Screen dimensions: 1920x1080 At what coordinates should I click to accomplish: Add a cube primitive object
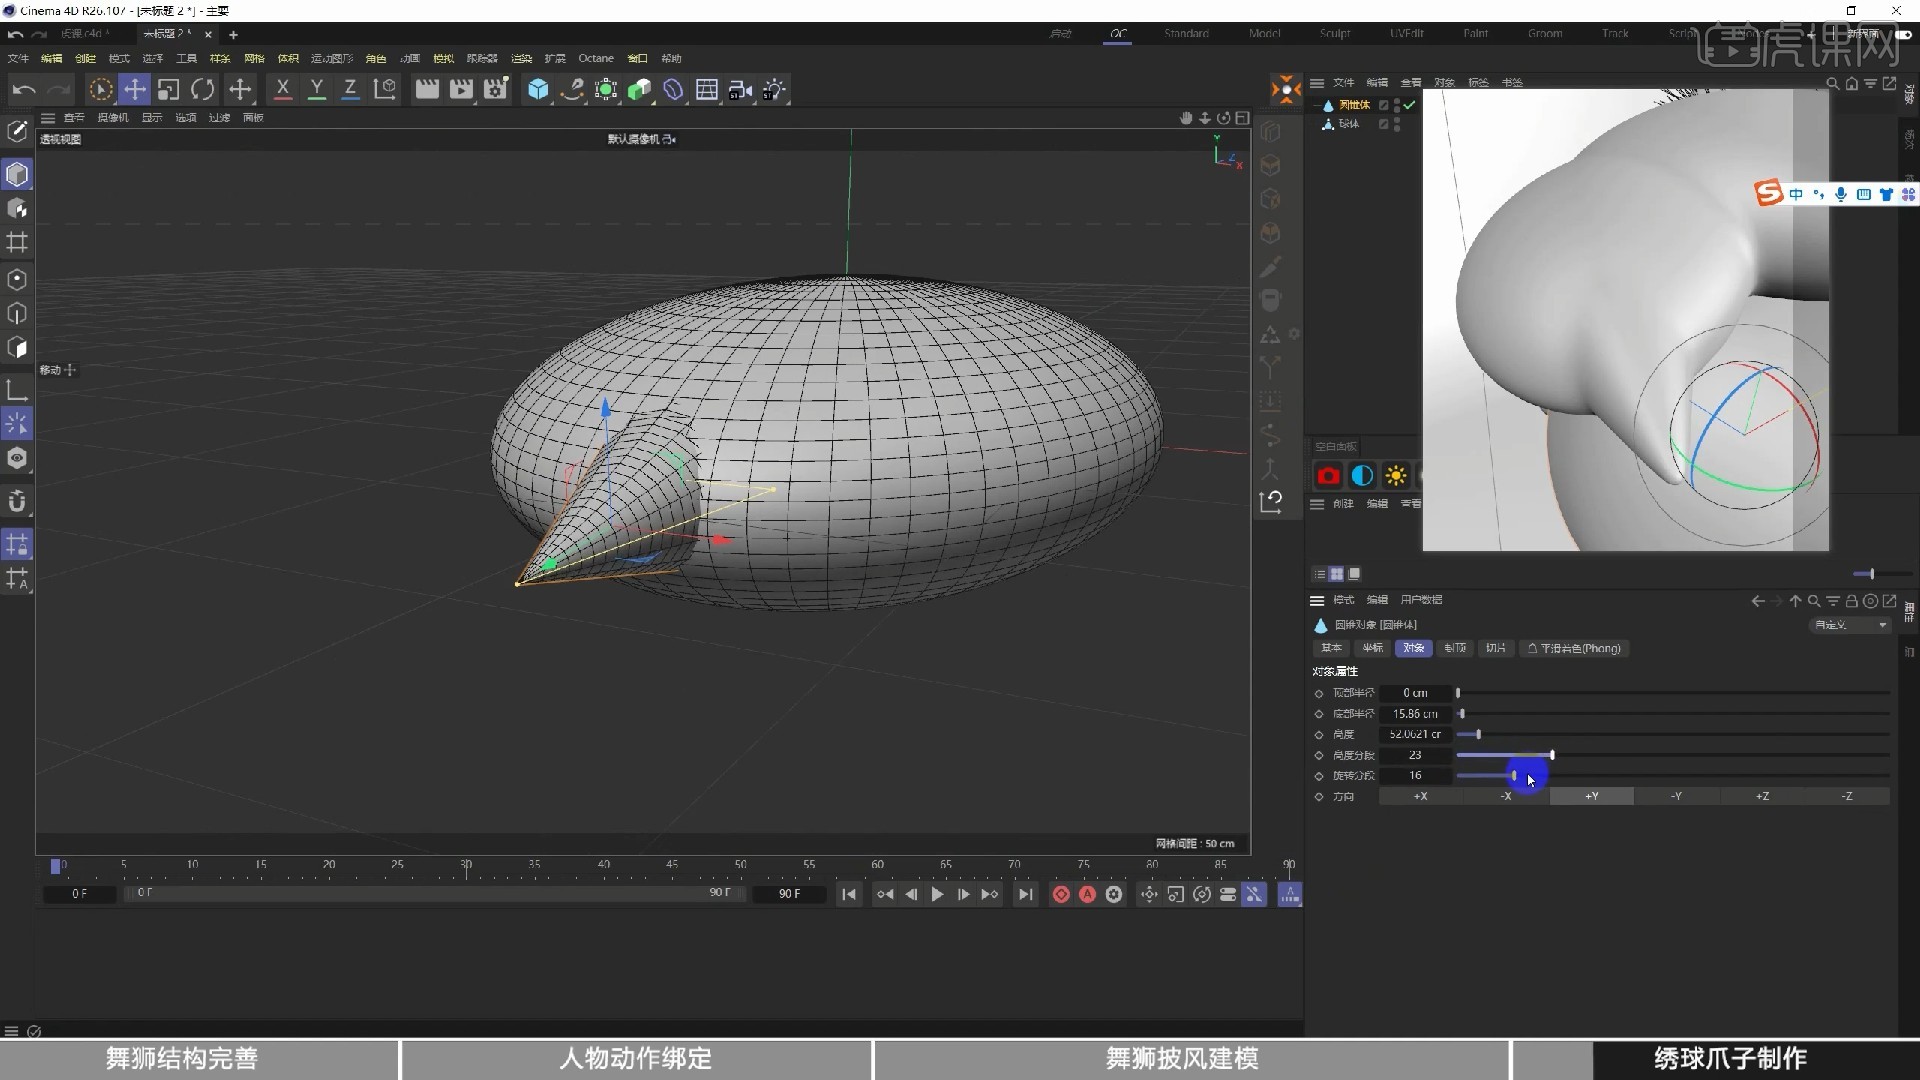click(x=538, y=90)
